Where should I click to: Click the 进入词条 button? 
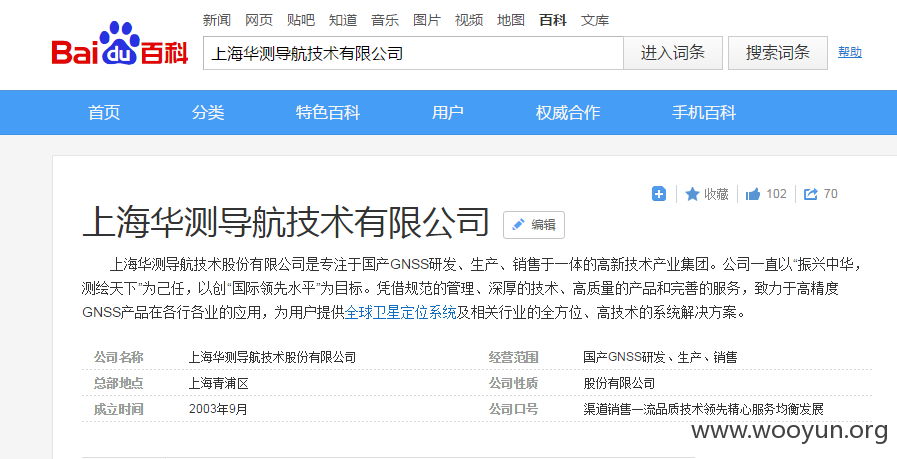point(673,53)
